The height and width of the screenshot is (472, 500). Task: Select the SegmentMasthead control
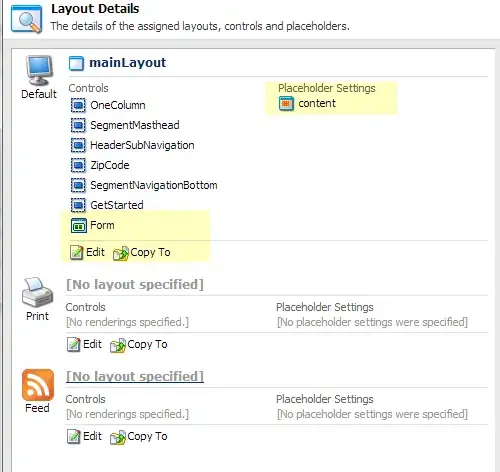(x=125, y=125)
